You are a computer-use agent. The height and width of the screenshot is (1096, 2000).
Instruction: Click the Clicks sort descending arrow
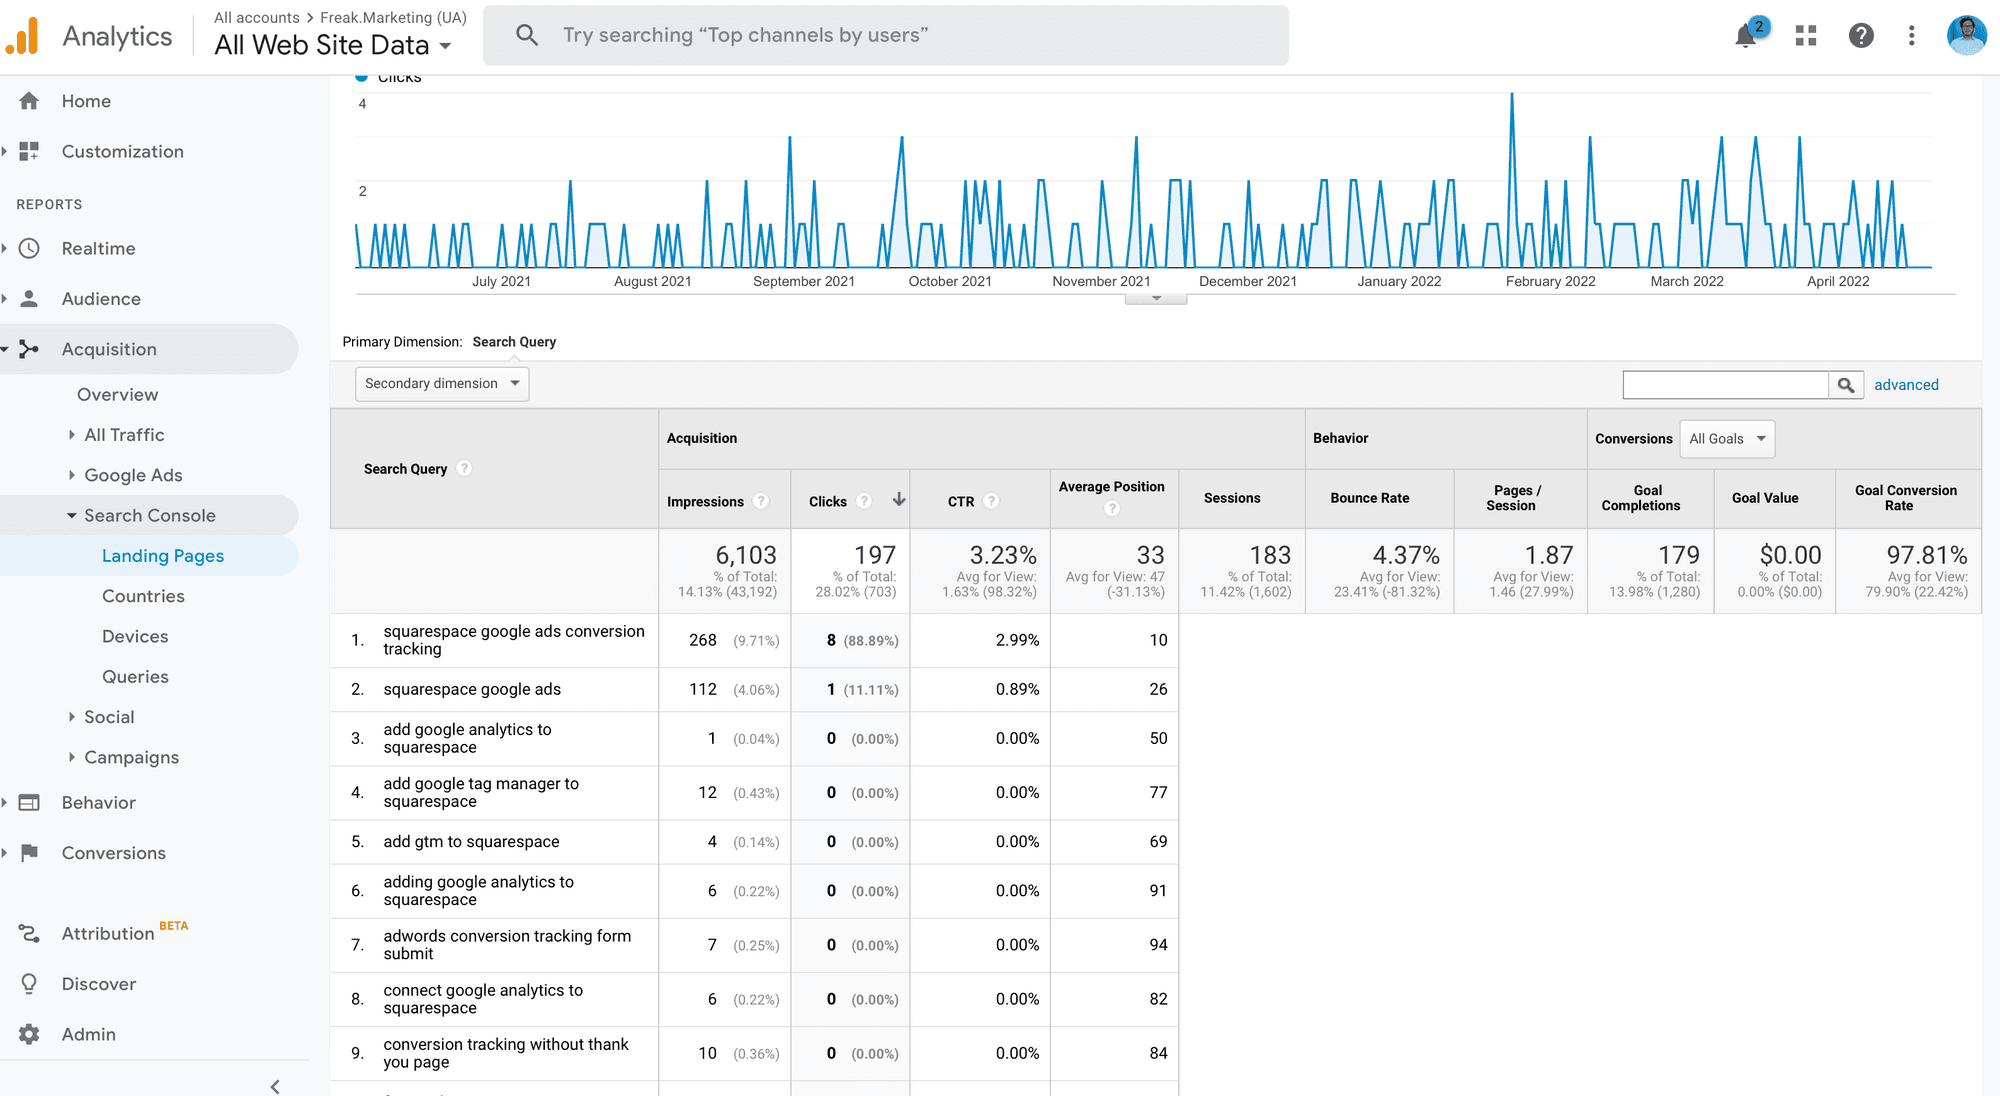pos(899,499)
